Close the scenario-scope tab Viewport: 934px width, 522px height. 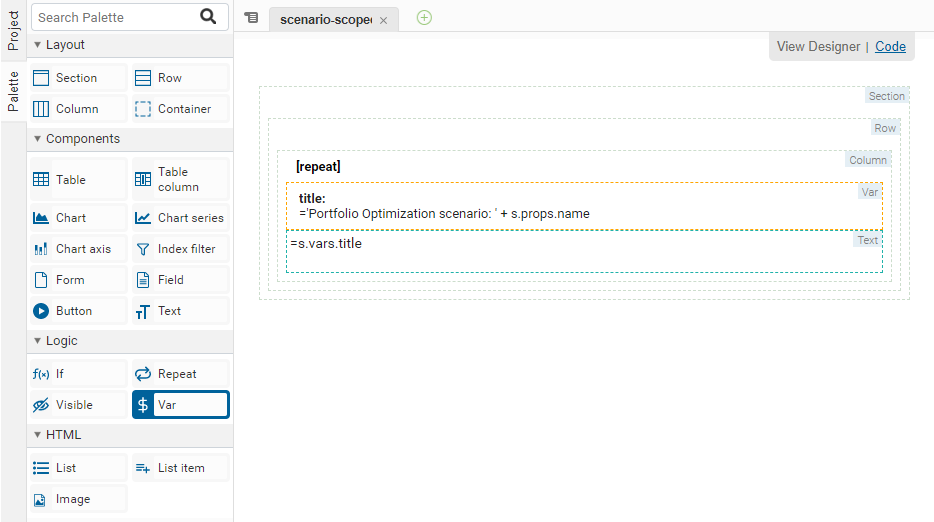383,21
